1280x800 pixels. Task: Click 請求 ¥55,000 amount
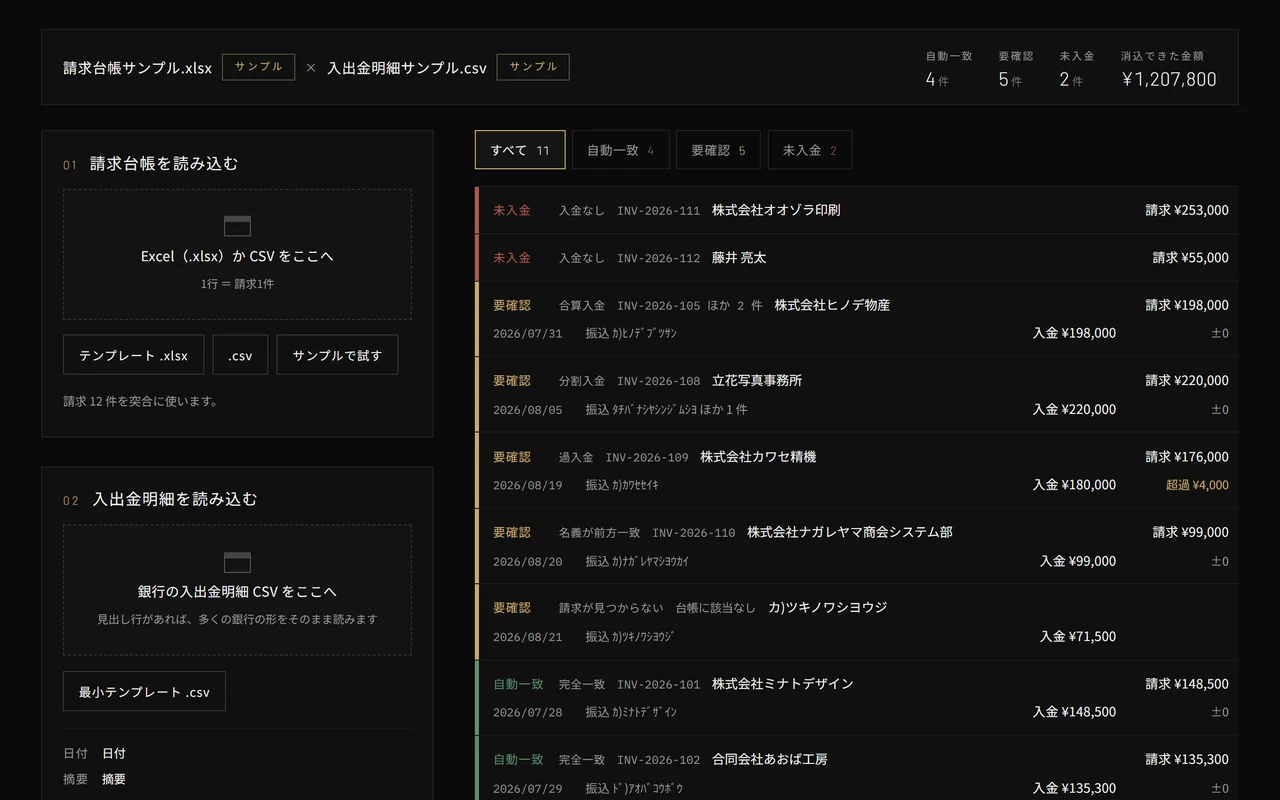point(1190,257)
